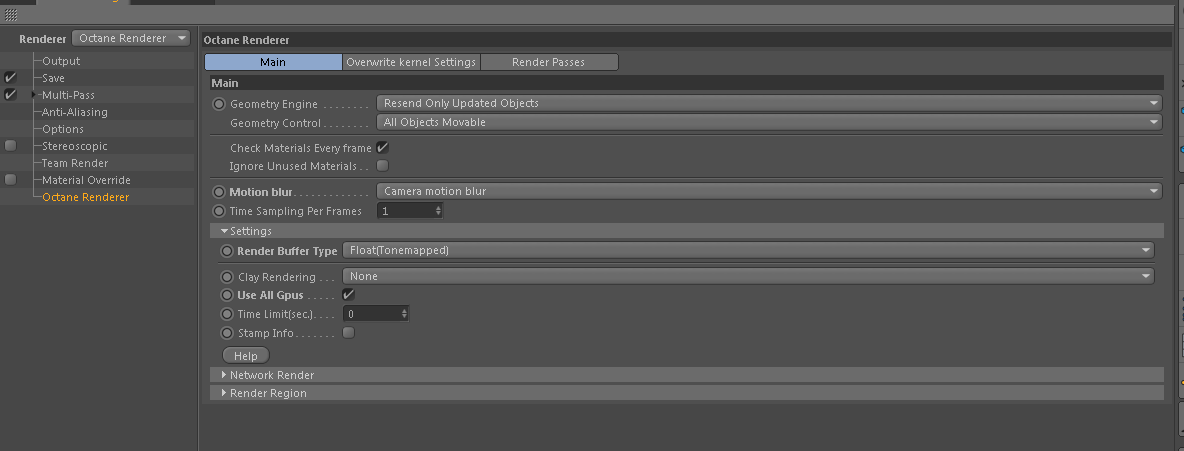
Task: Switch to Overwrite kernel Settings tab
Action: (x=411, y=62)
